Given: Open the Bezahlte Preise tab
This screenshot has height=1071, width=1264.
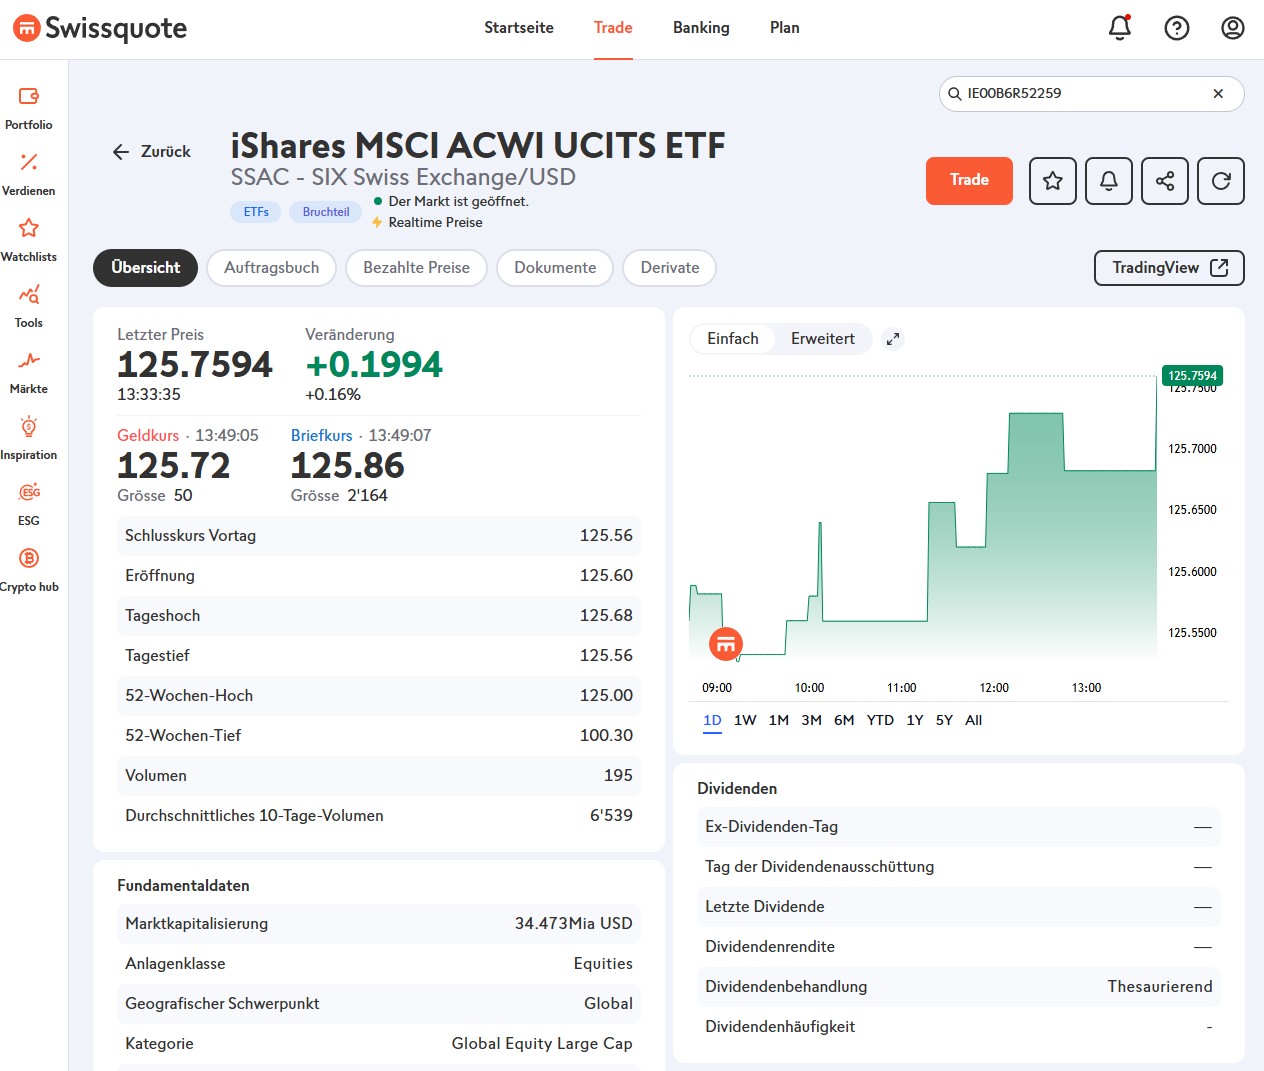Looking at the screenshot, I should pyautogui.click(x=416, y=268).
